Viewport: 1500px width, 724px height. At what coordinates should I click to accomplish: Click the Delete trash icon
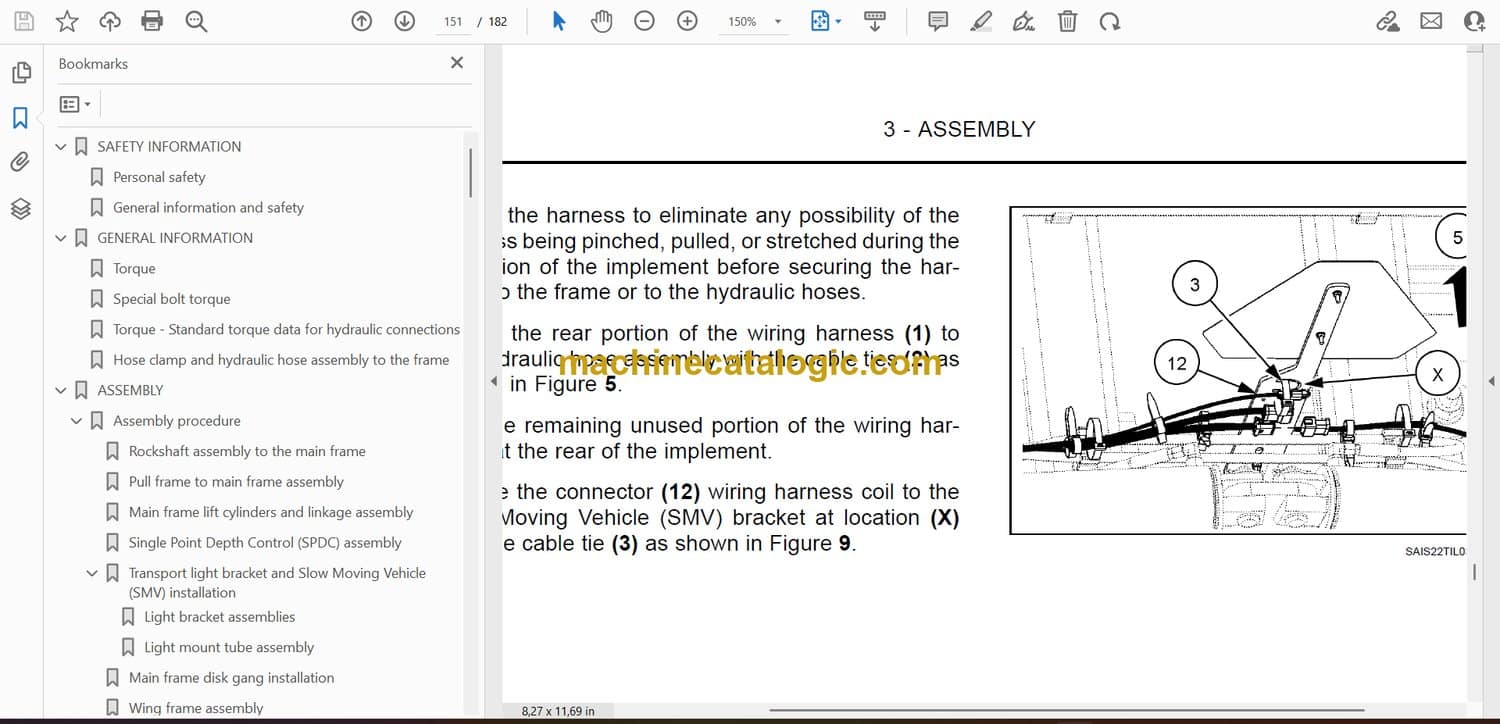(x=1067, y=21)
